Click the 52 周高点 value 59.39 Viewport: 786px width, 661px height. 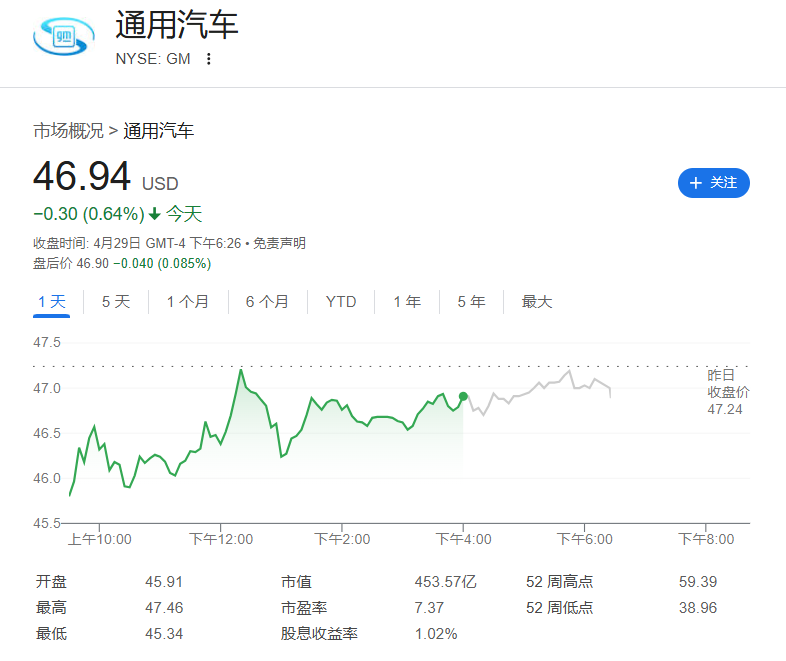(x=698, y=582)
